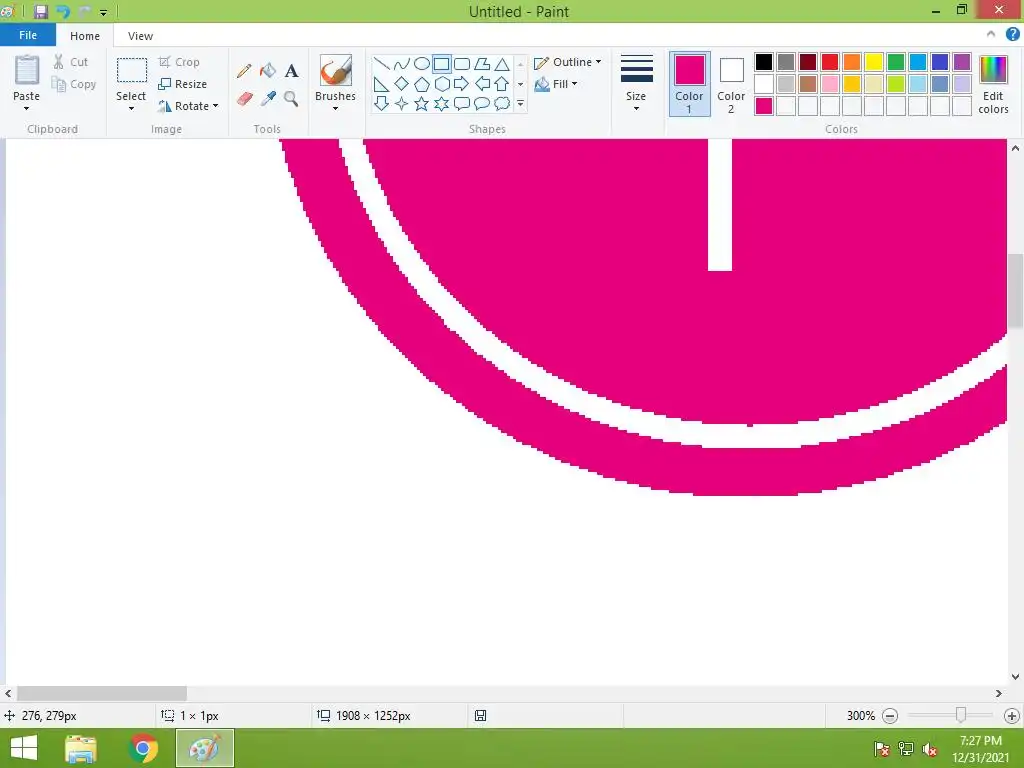Choose the Hexagon shape
Viewport: 1024px width, 768px height.
click(442, 84)
